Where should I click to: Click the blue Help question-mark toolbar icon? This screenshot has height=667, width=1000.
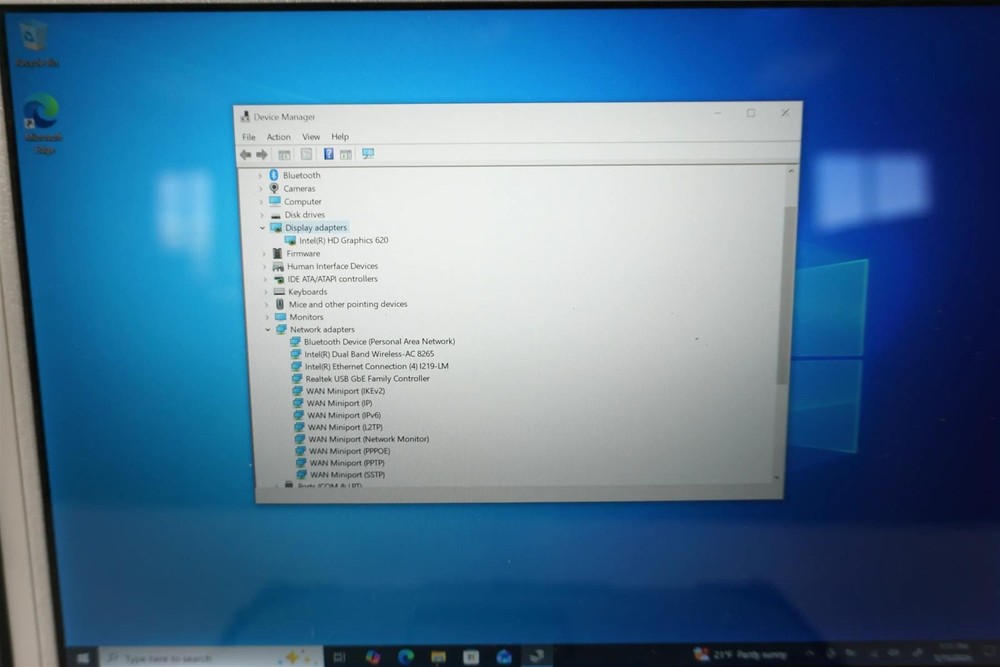pyautogui.click(x=328, y=155)
